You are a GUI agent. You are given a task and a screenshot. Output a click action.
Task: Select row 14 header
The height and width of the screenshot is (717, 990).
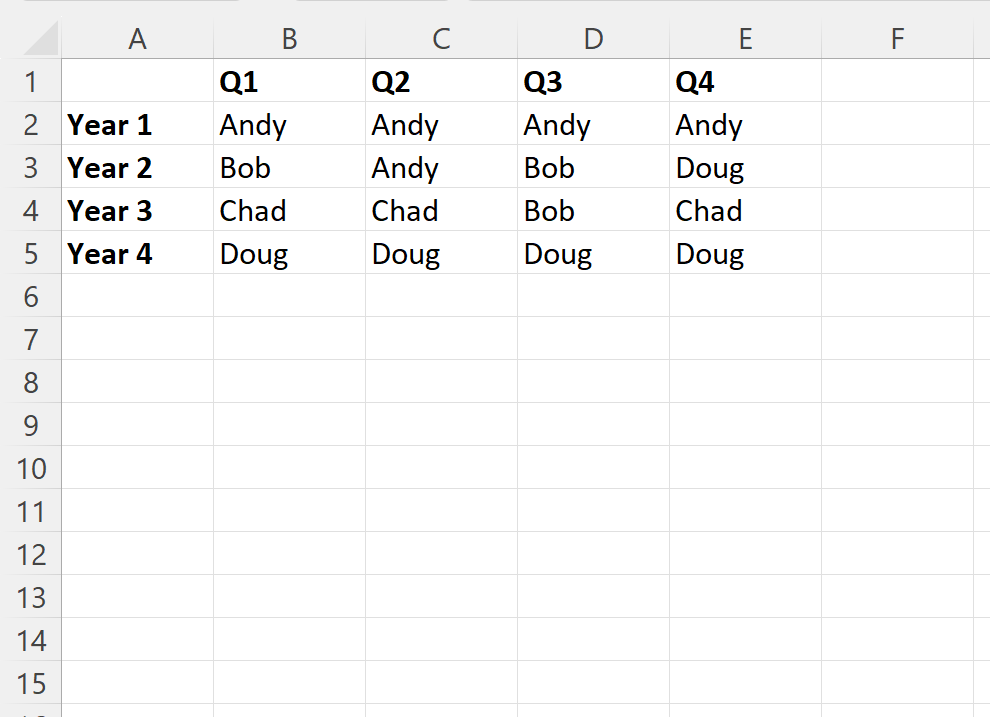pyautogui.click(x=31, y=640)
